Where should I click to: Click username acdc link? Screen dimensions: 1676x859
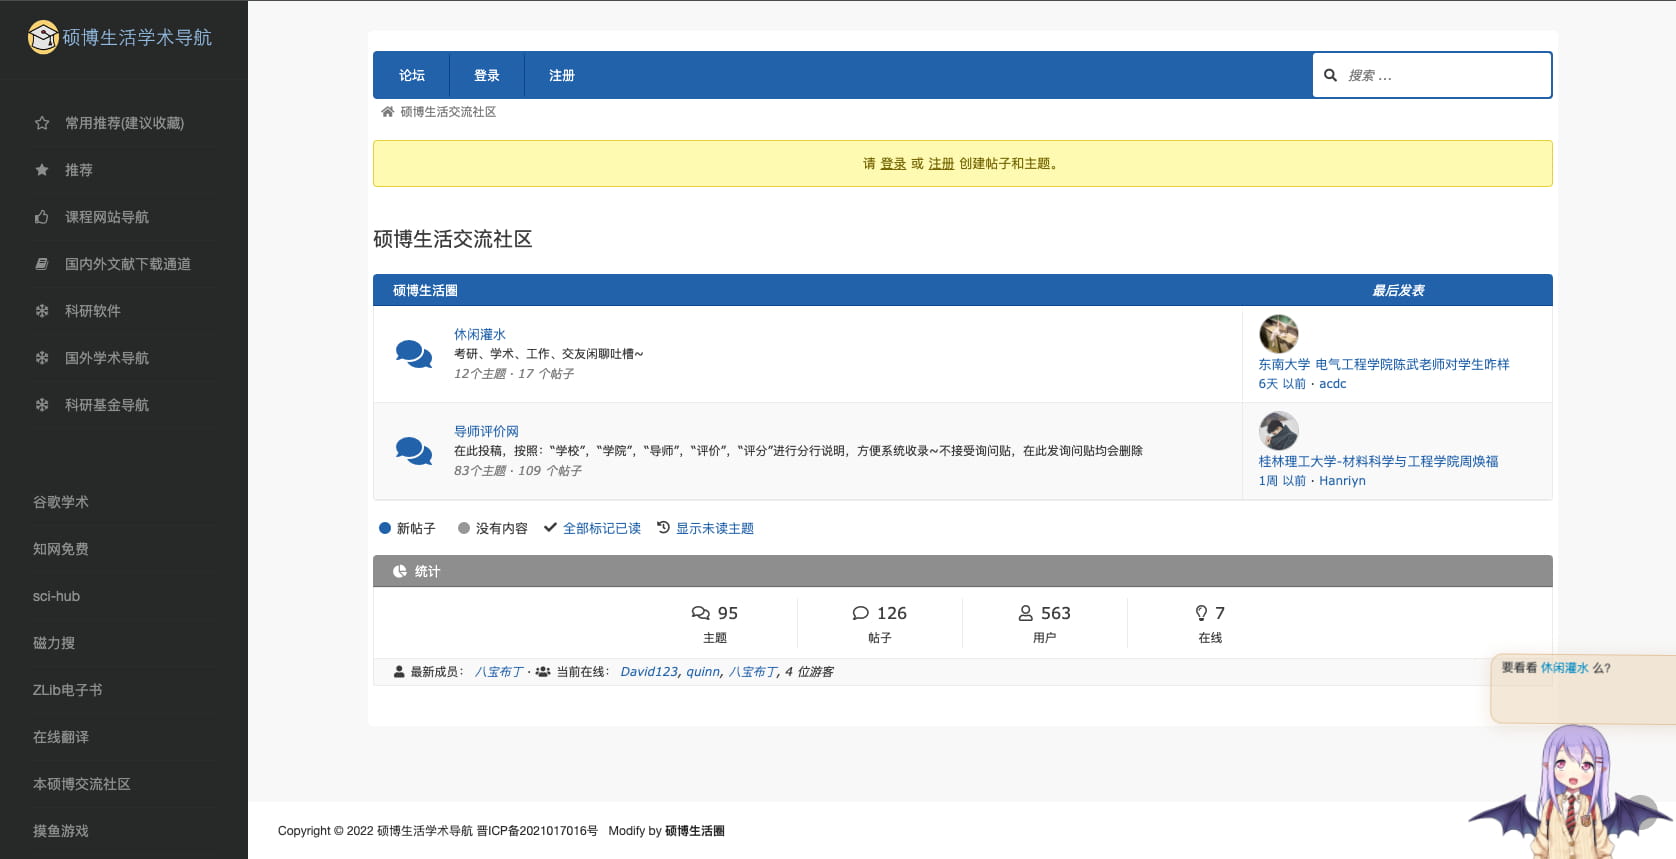click(1333, 383)
